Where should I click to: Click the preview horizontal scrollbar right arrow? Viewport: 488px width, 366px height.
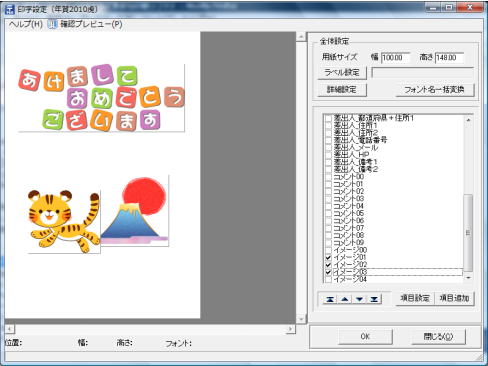pos(290,329)
